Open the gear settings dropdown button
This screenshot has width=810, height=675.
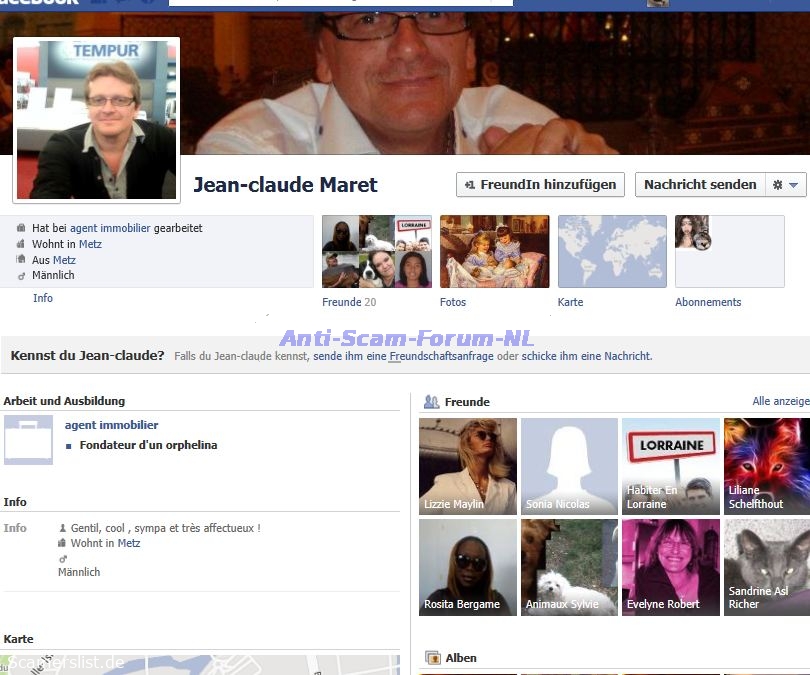click(785, 185)
